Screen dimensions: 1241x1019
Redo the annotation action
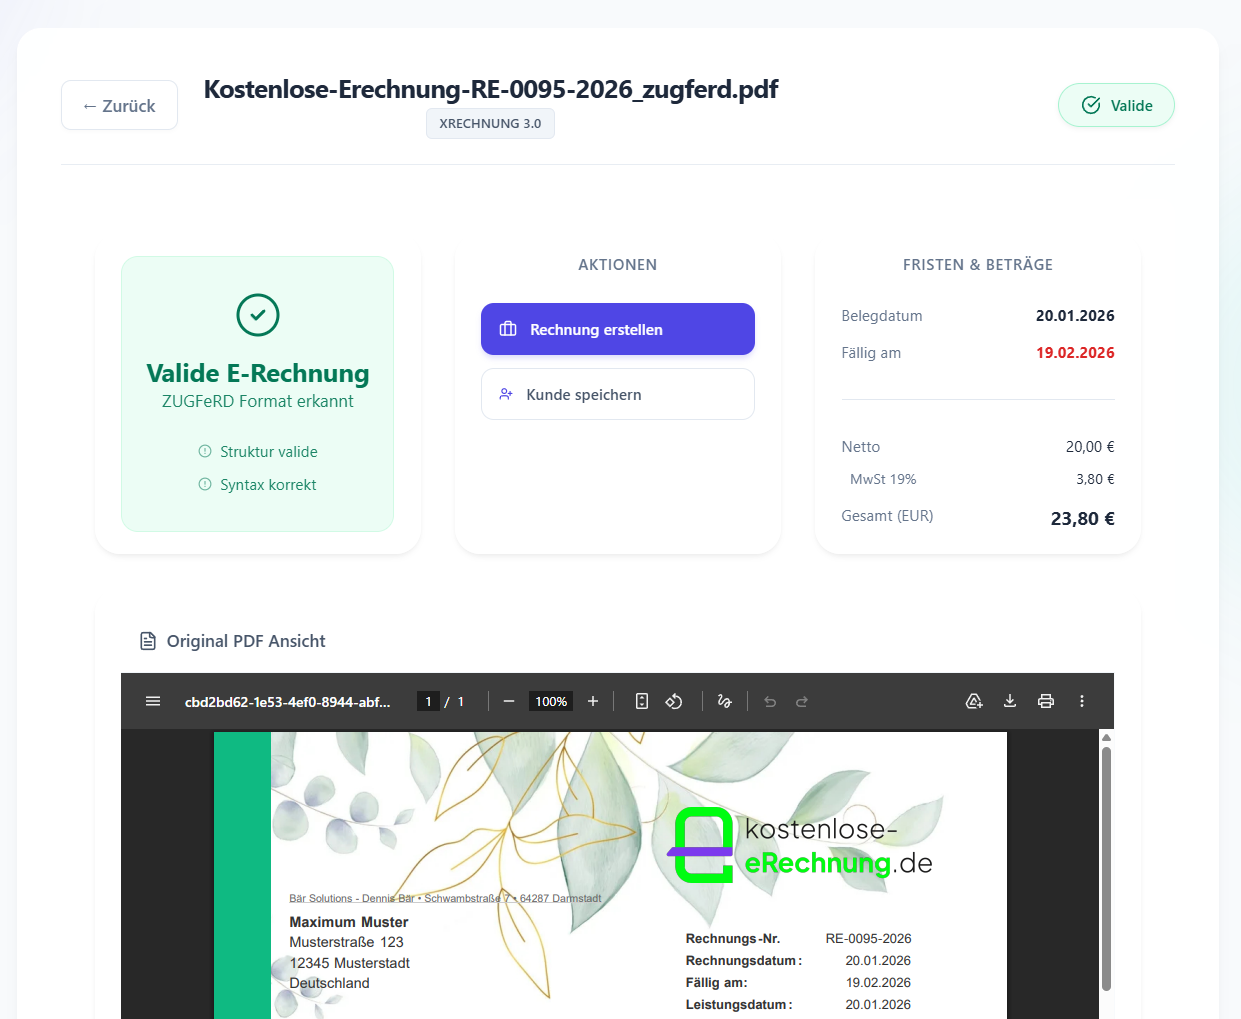click(x=801, y=701)
